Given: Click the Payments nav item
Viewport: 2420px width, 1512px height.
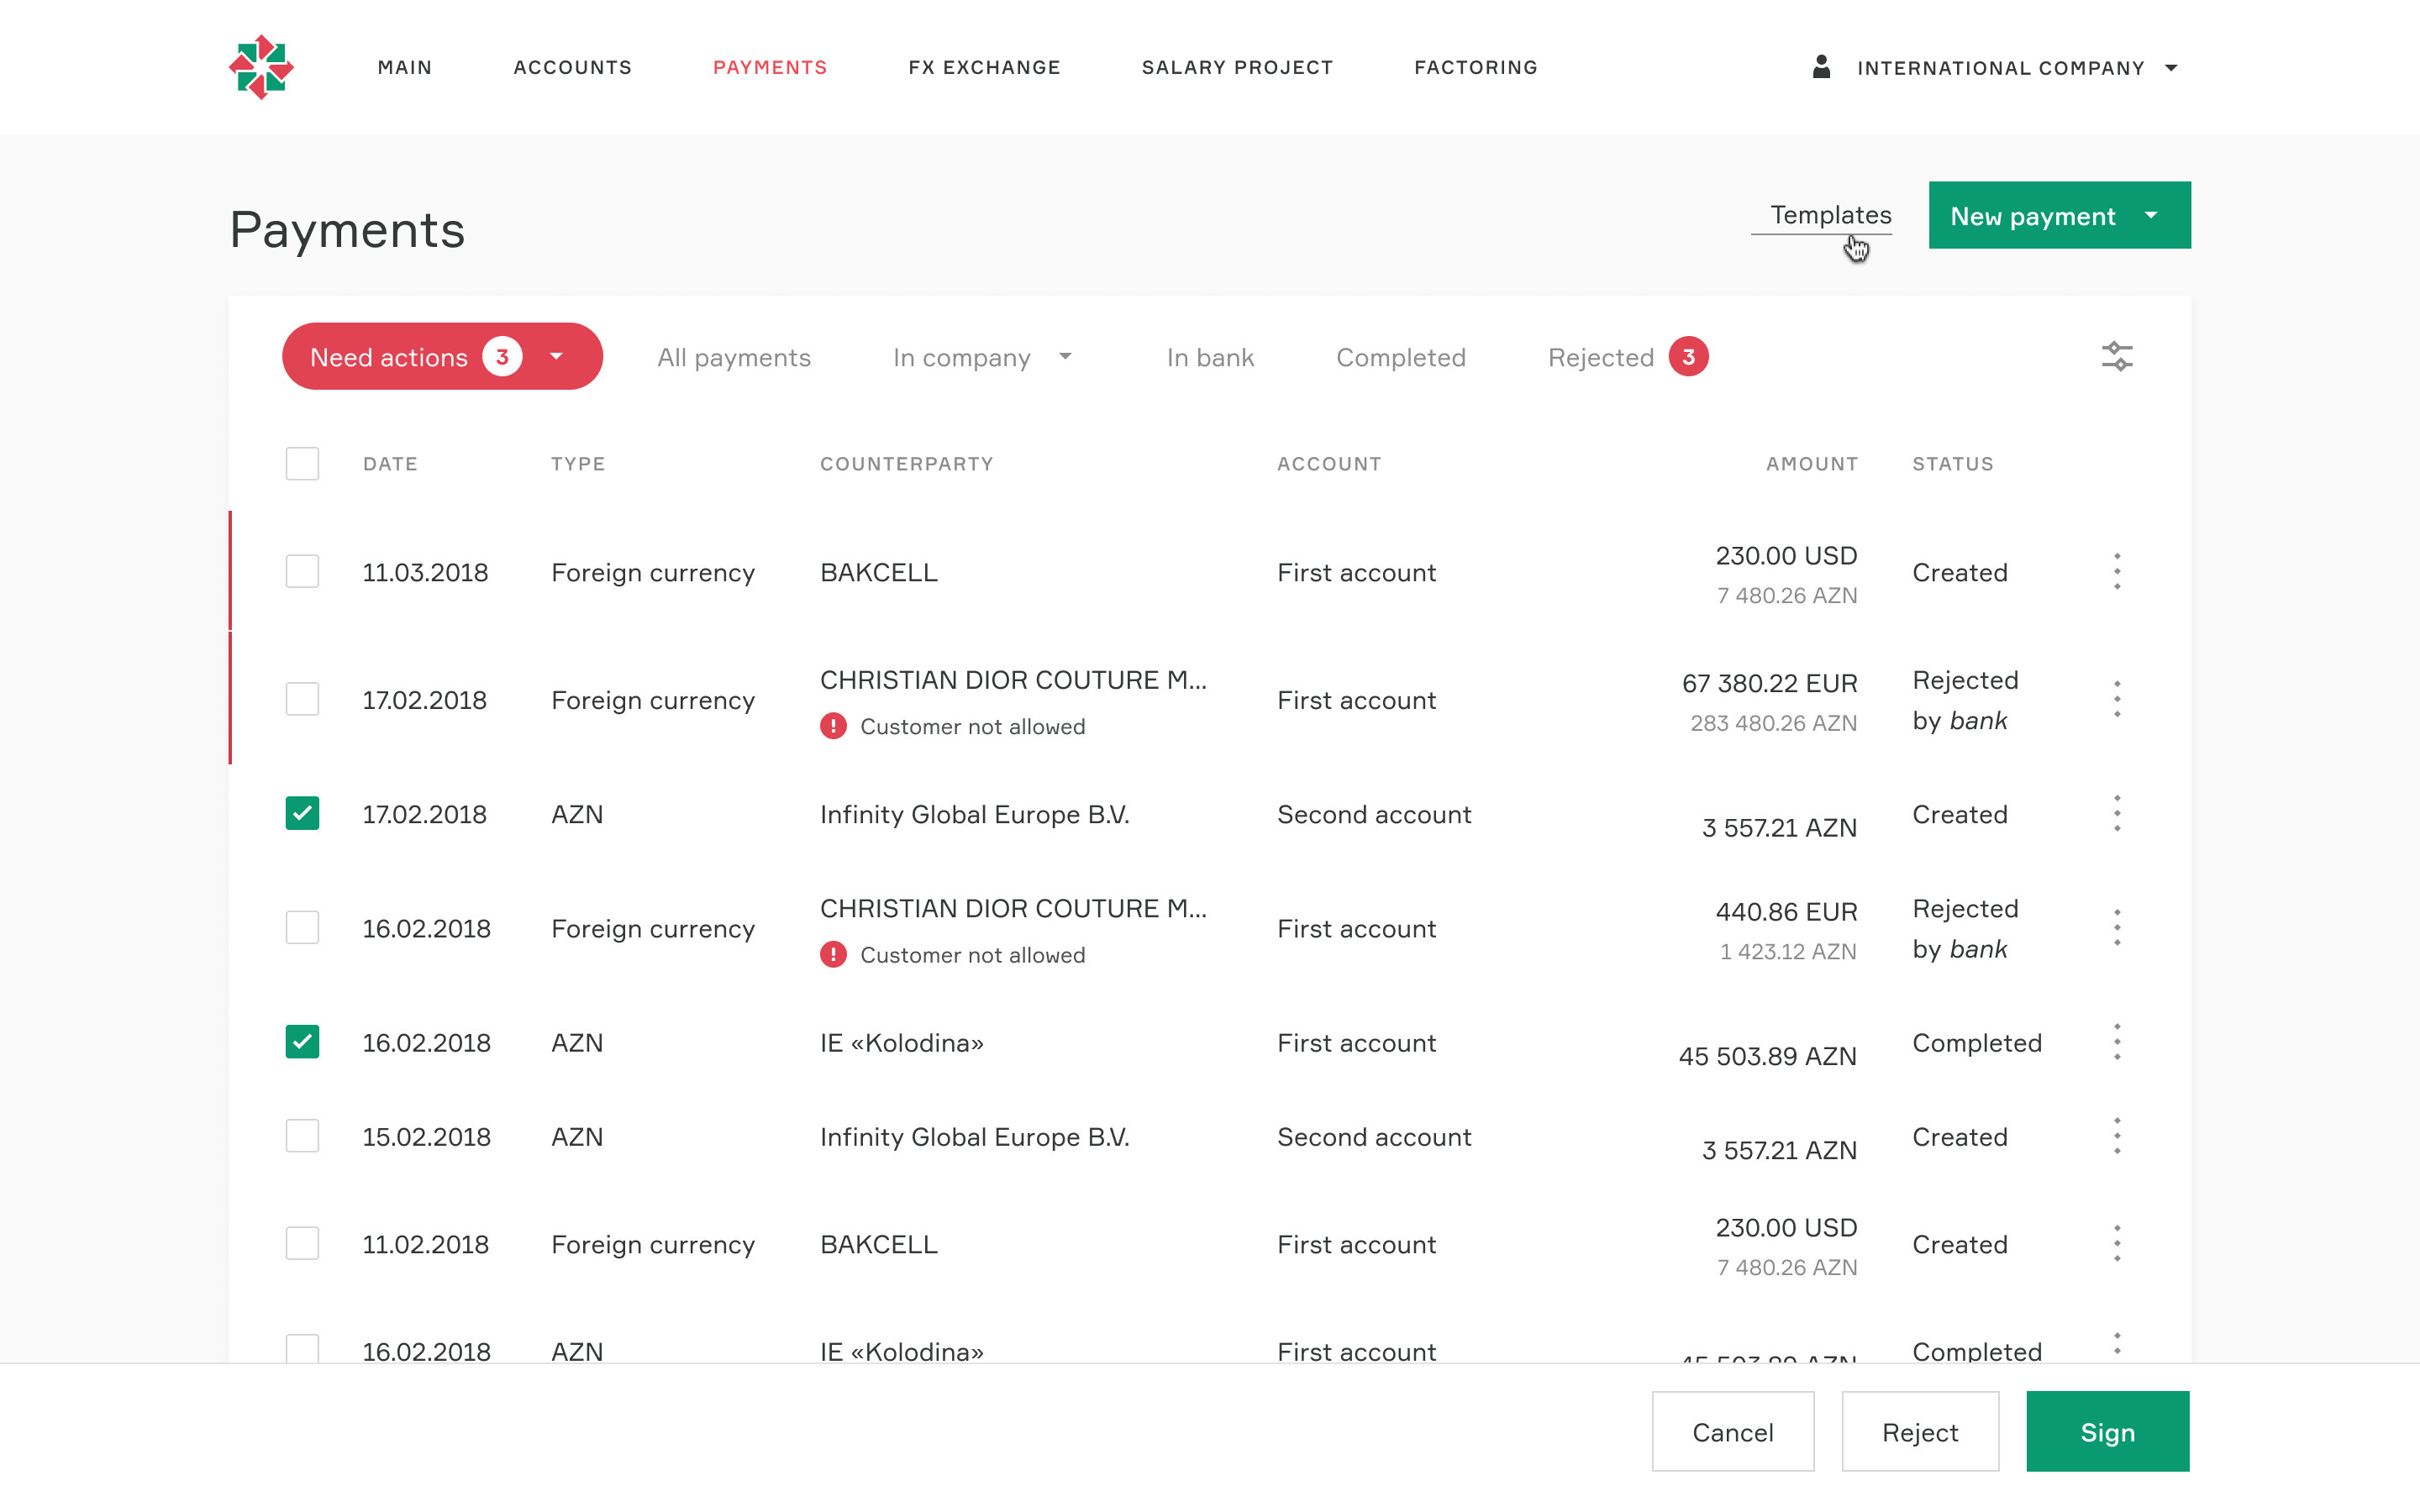Looking at the screenshot, I should point(770,67).
